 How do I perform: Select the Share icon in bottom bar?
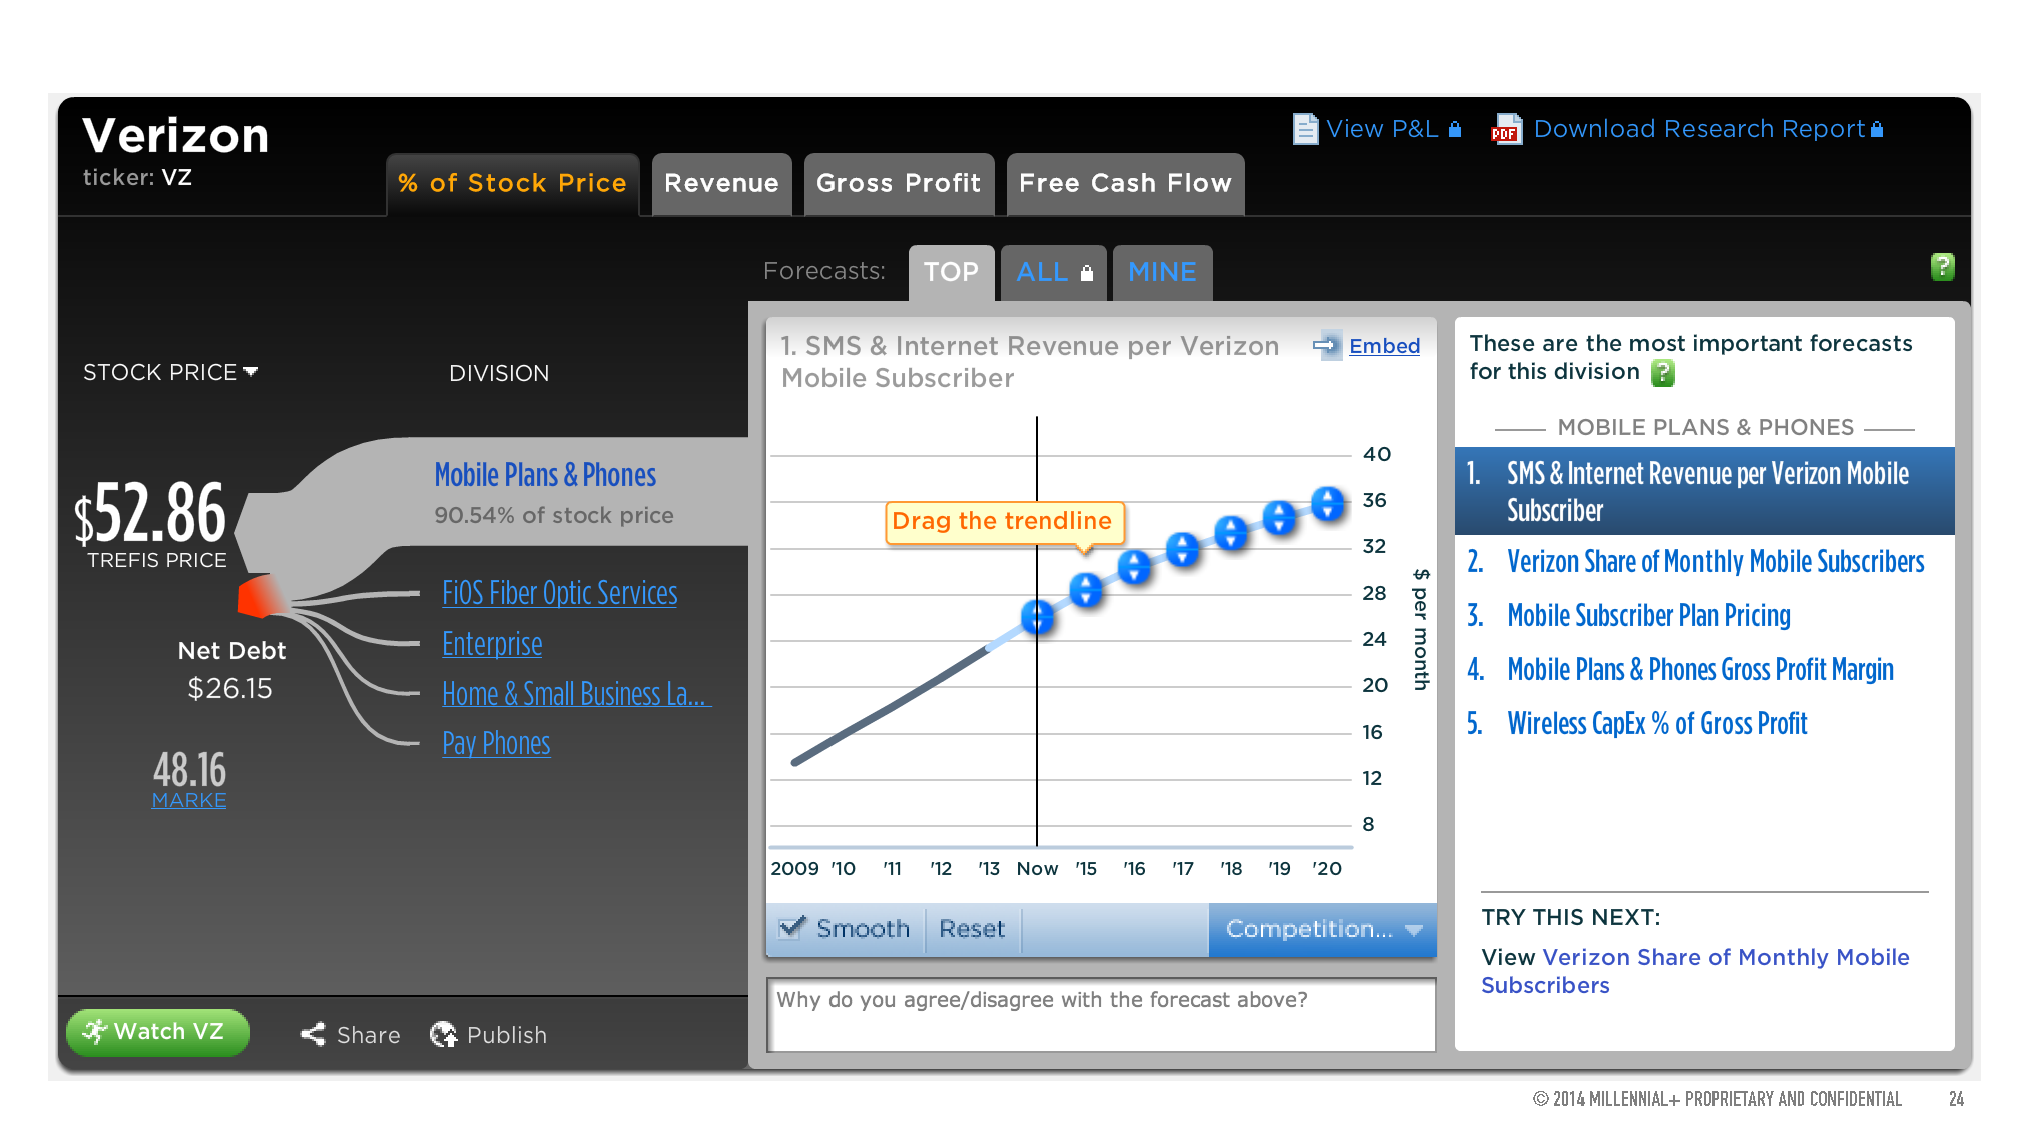(314, 1034)
